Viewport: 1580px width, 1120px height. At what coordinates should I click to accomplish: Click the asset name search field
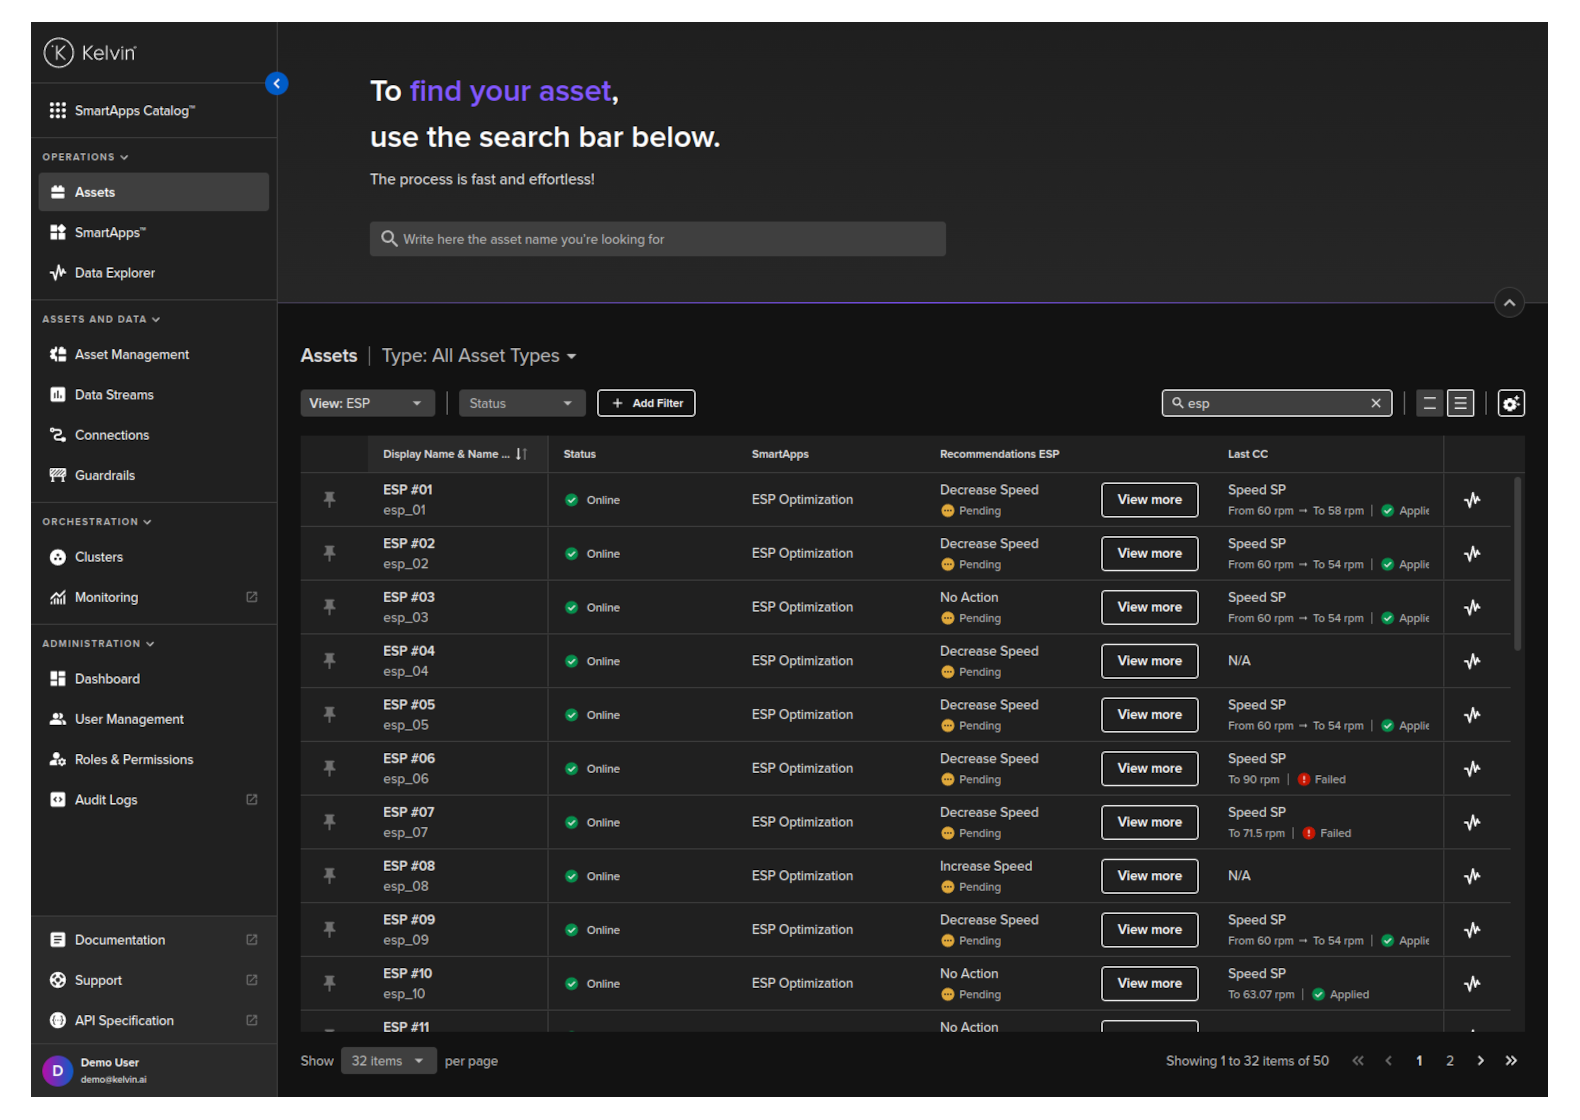click(658, 239)
